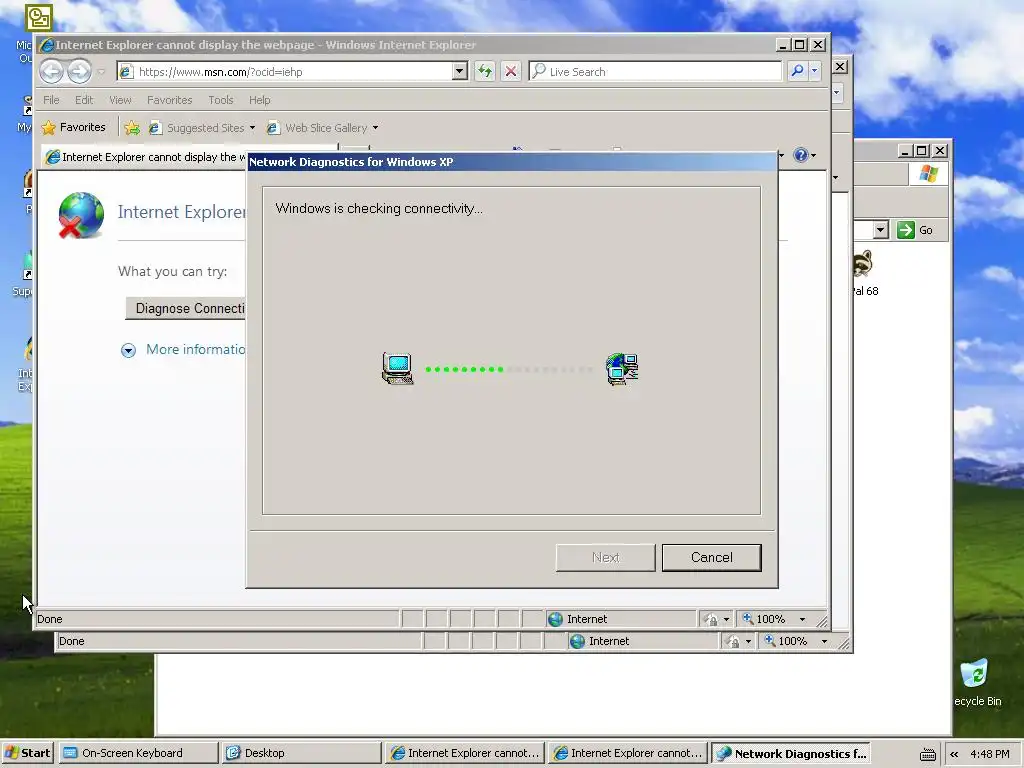Stop loading with the red X button
The height and width of the screenshot is (768, 1024).
[x=511, y=71]
